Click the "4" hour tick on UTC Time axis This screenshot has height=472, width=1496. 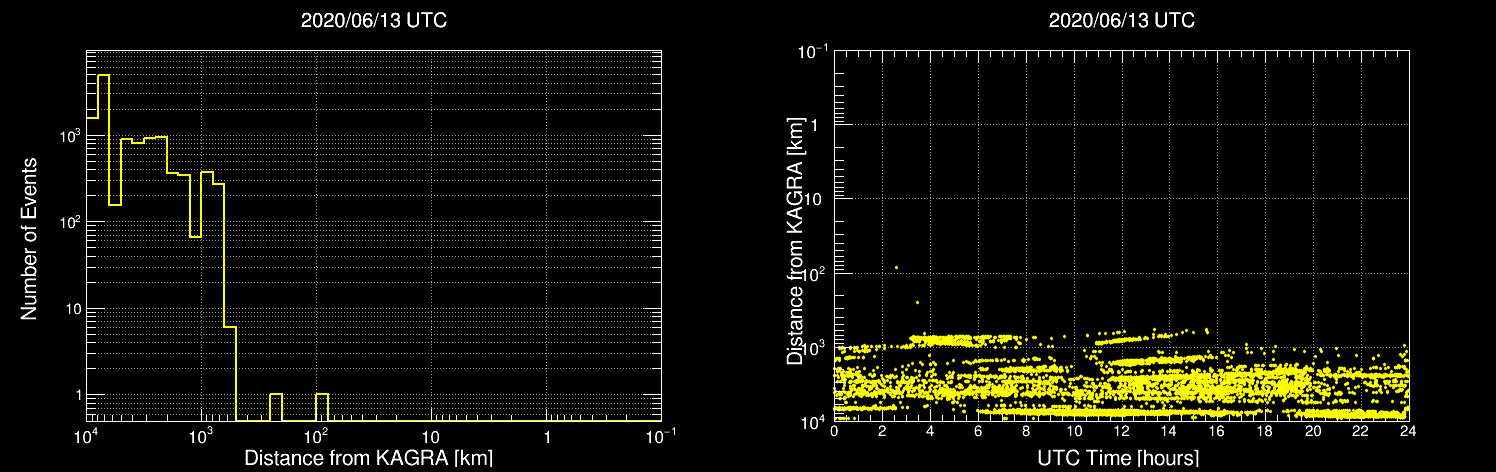(930, 430)
